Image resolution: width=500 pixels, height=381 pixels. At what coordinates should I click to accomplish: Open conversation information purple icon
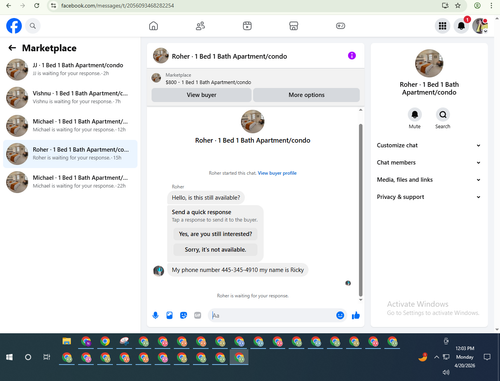click(352, 56)
